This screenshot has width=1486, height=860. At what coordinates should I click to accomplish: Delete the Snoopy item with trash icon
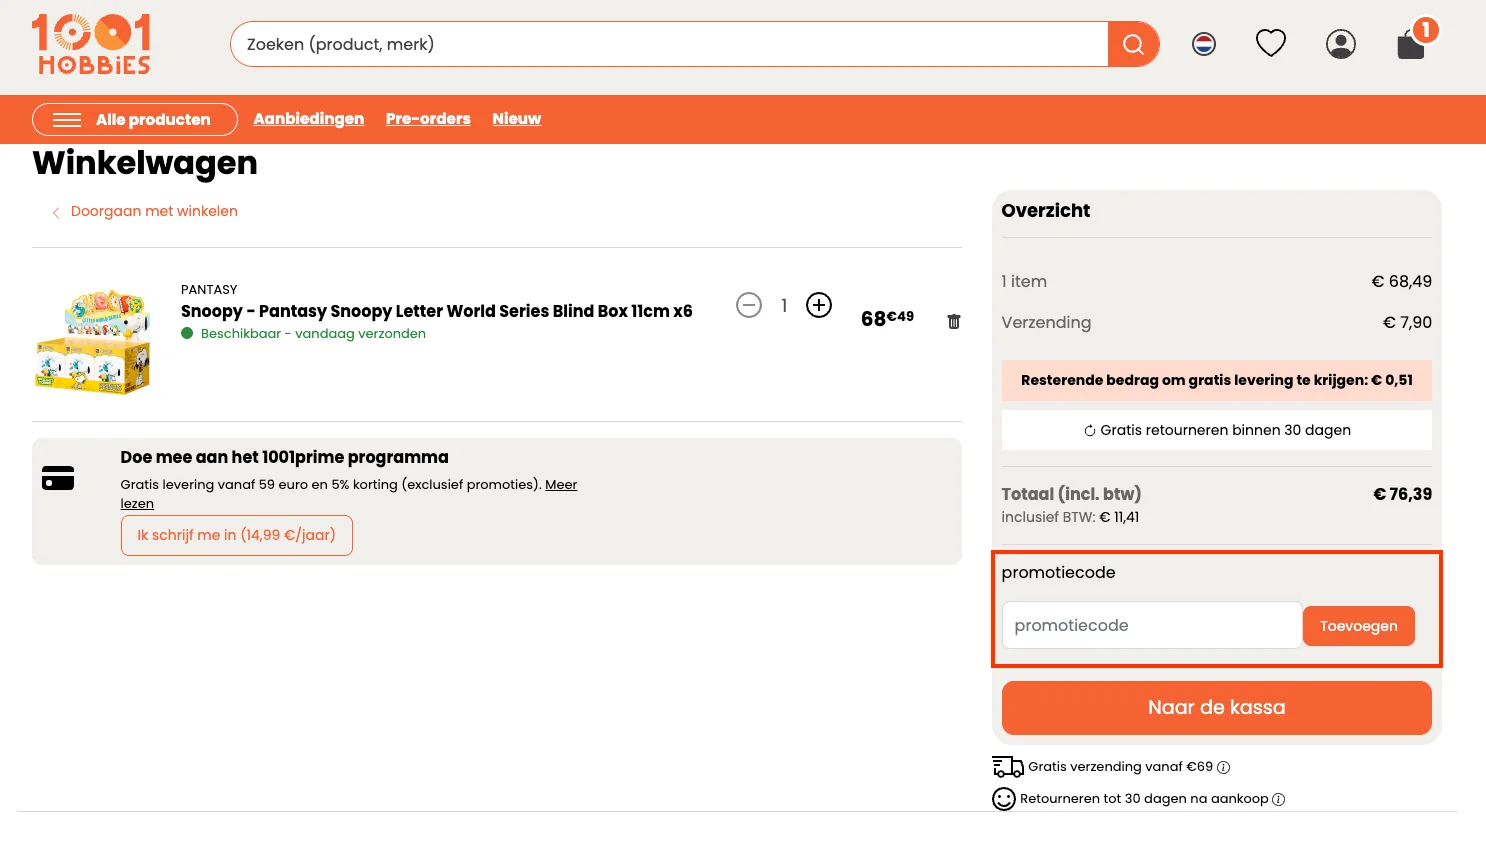coord(954,321)
